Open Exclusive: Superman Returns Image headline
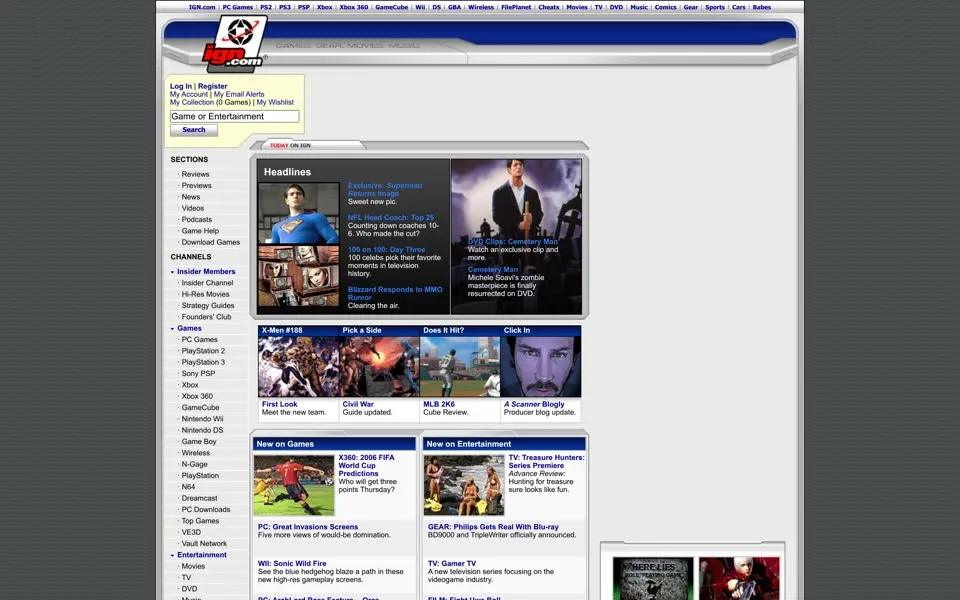960x600 pixels. tap(384, 189)
